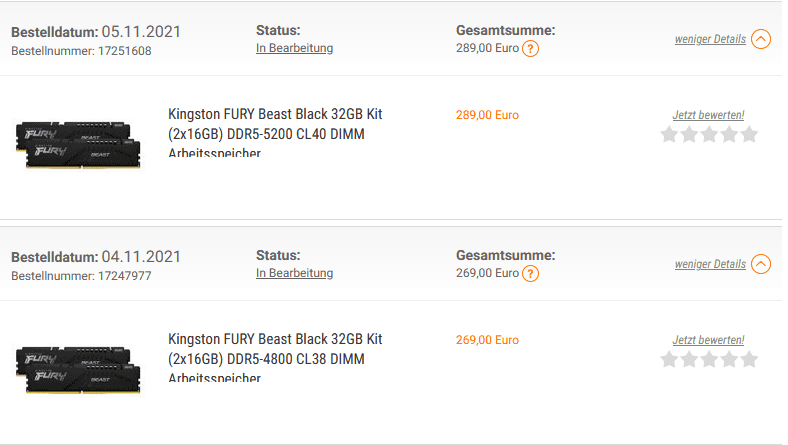Rate the DDR5-5200 kit with the first star
The image size is (788, 445).
tap(669, 134)
